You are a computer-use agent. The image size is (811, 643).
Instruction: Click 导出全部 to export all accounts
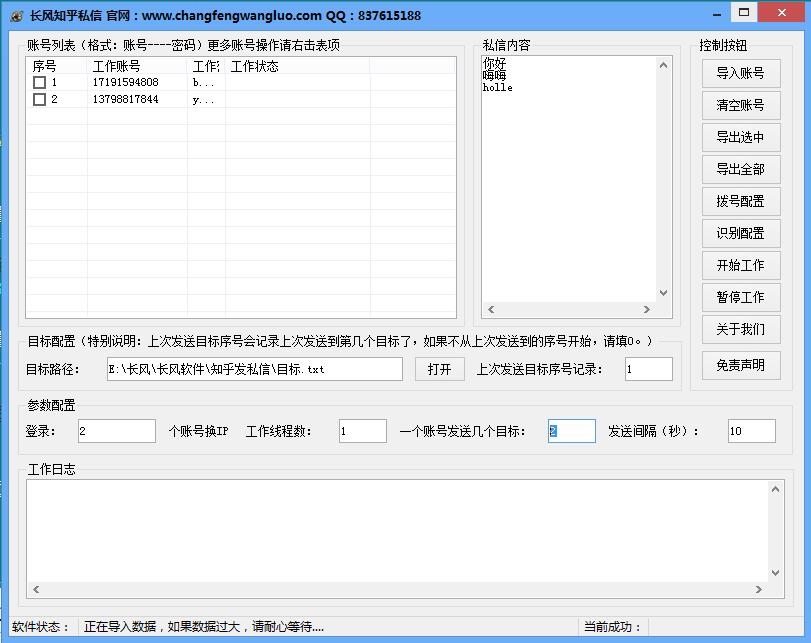740,169
